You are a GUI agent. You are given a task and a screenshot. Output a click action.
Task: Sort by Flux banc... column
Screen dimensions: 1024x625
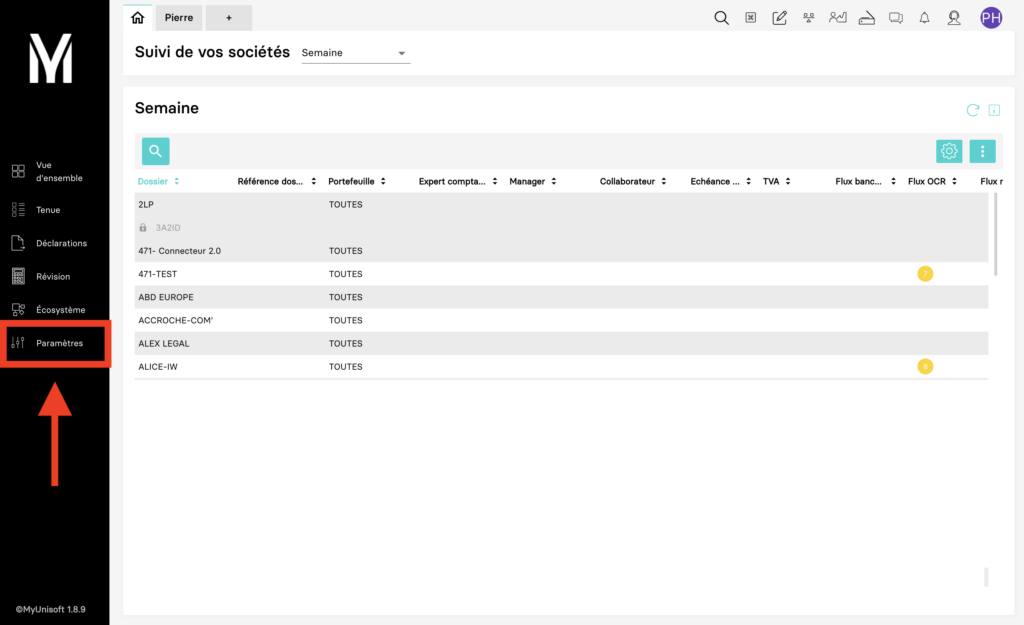865,181
